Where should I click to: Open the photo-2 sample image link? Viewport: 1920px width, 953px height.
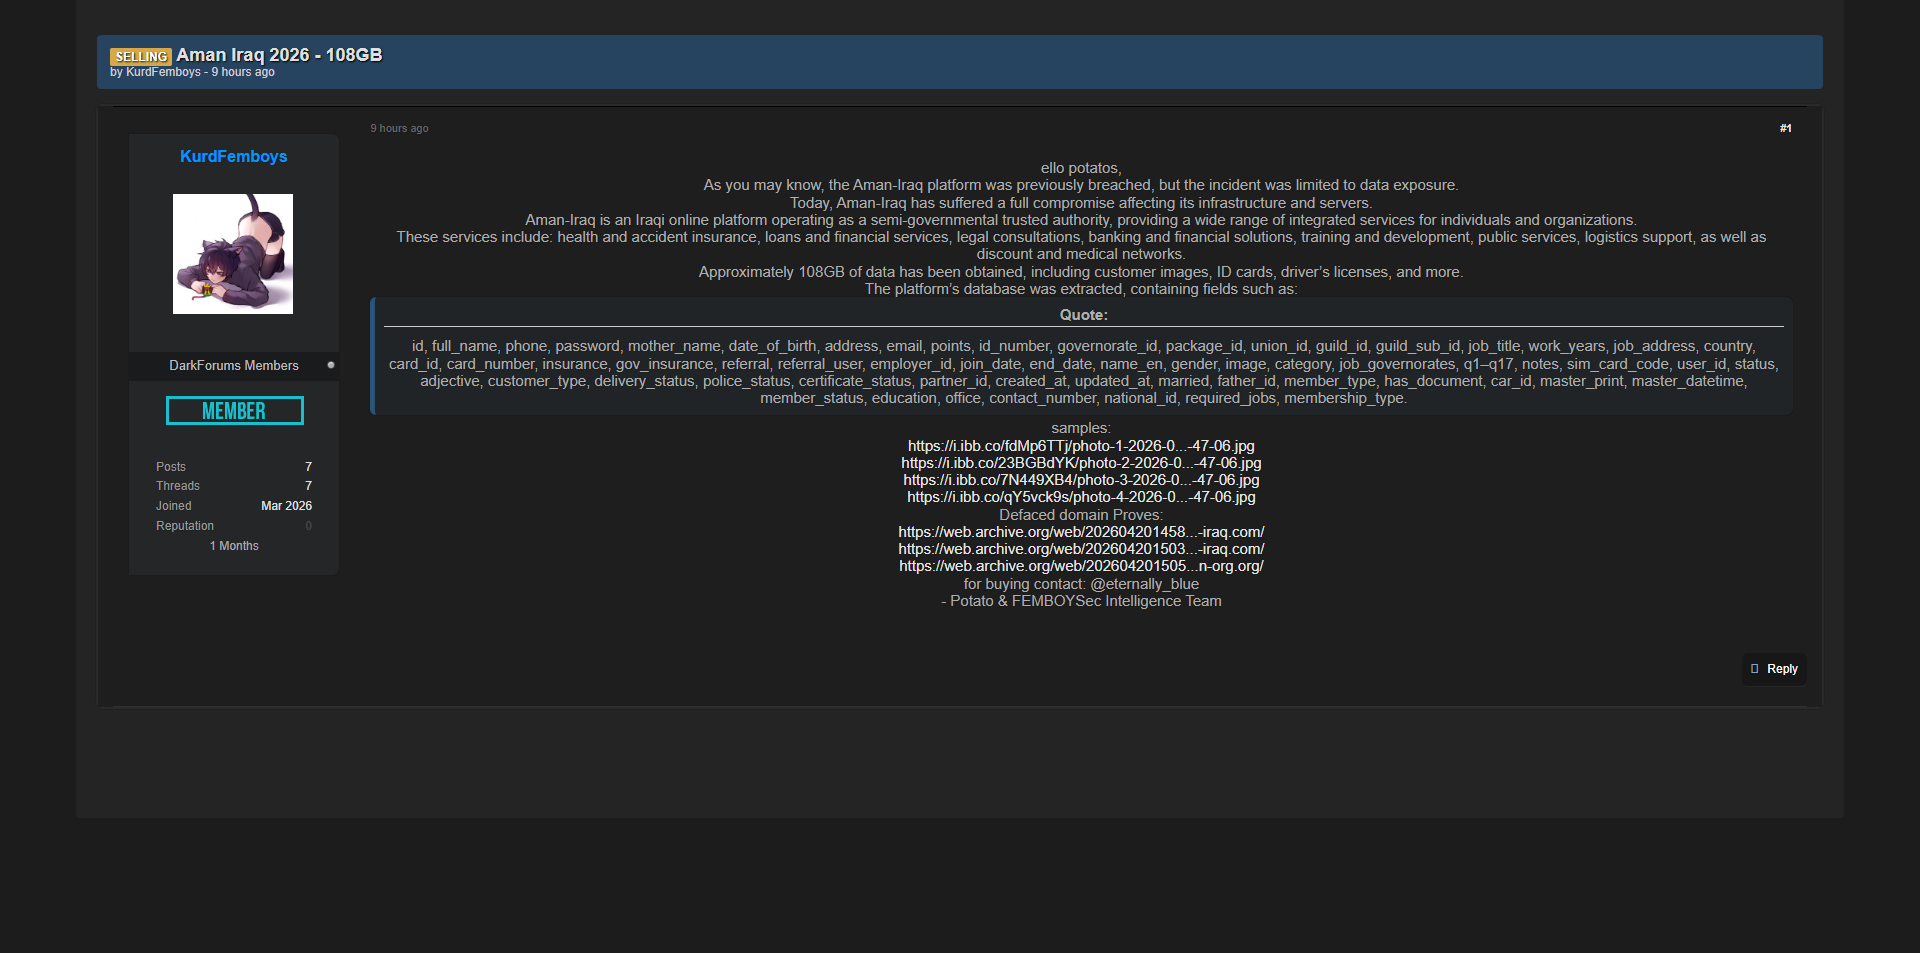tap(1080, 463)
